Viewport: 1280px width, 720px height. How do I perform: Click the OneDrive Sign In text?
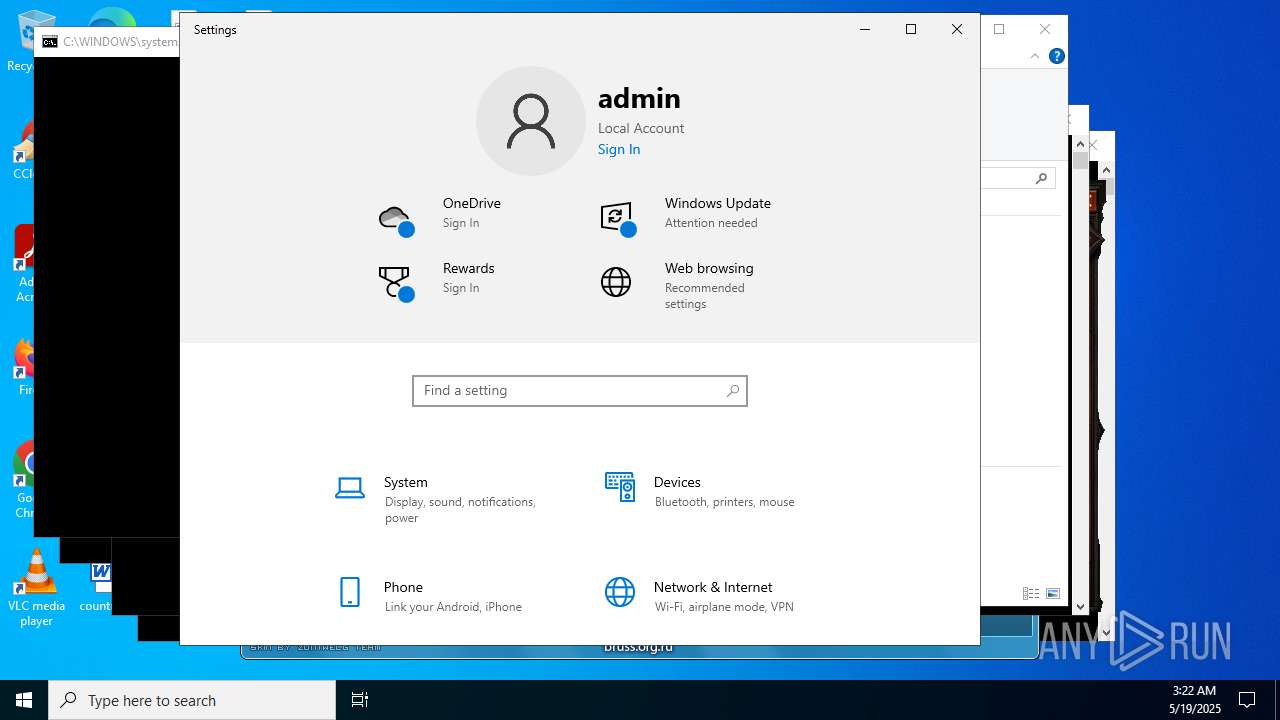(x=461, y=223)
